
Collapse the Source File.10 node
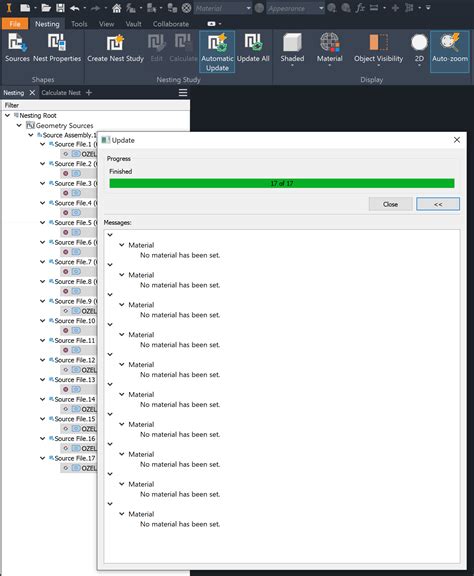[43, 321]
